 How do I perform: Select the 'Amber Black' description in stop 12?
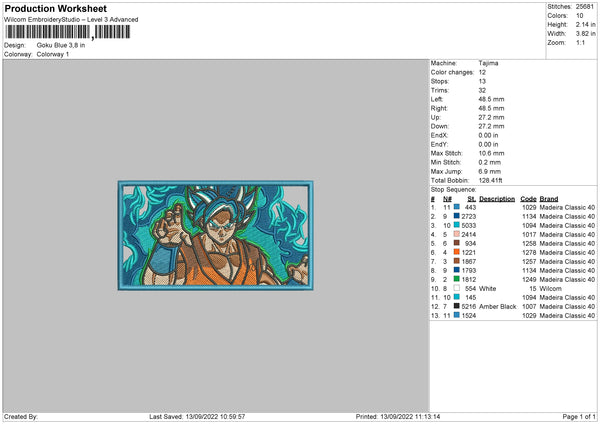click(x=497, y=307)
